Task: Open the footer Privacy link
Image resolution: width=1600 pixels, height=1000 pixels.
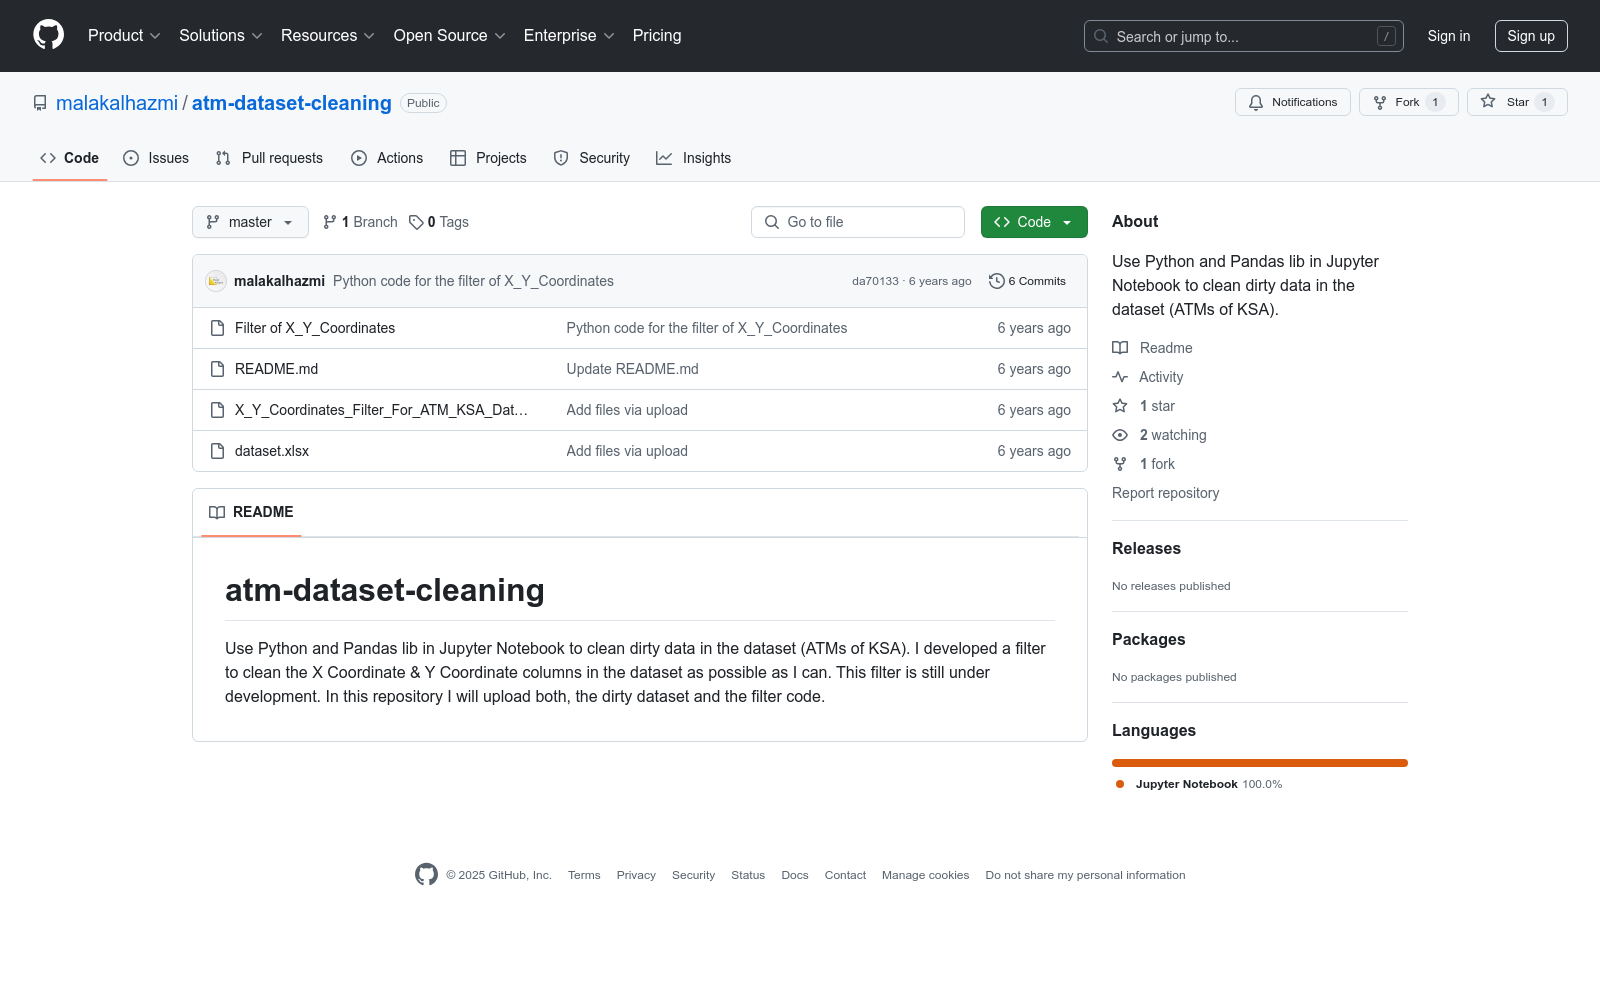Action: click(636, 875)
